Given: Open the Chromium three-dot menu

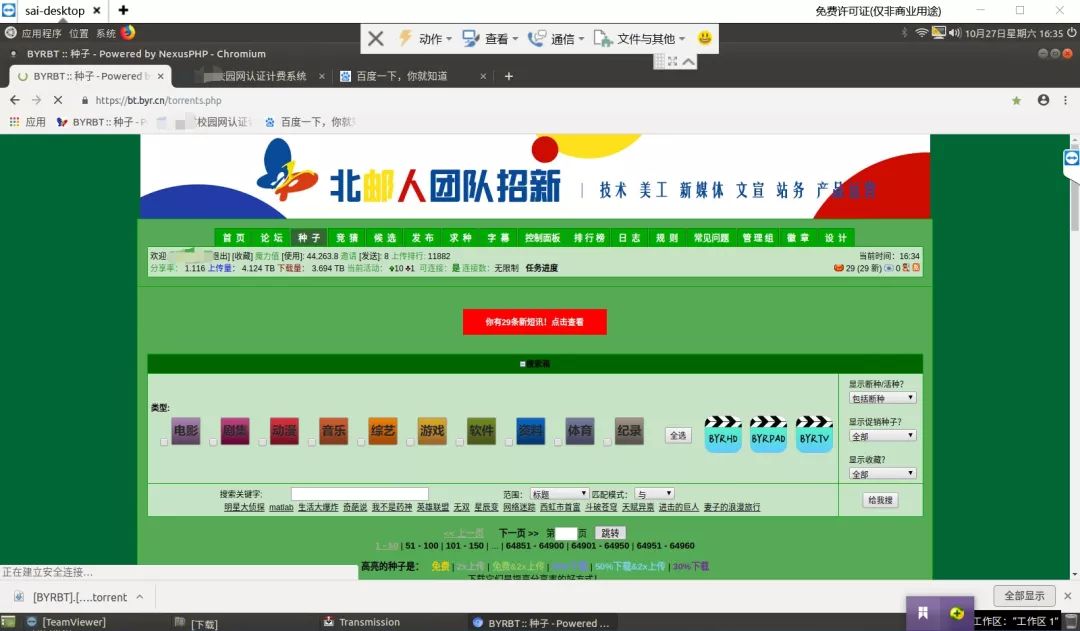Looking at the screenshot, I should [x=1065, y=100].
